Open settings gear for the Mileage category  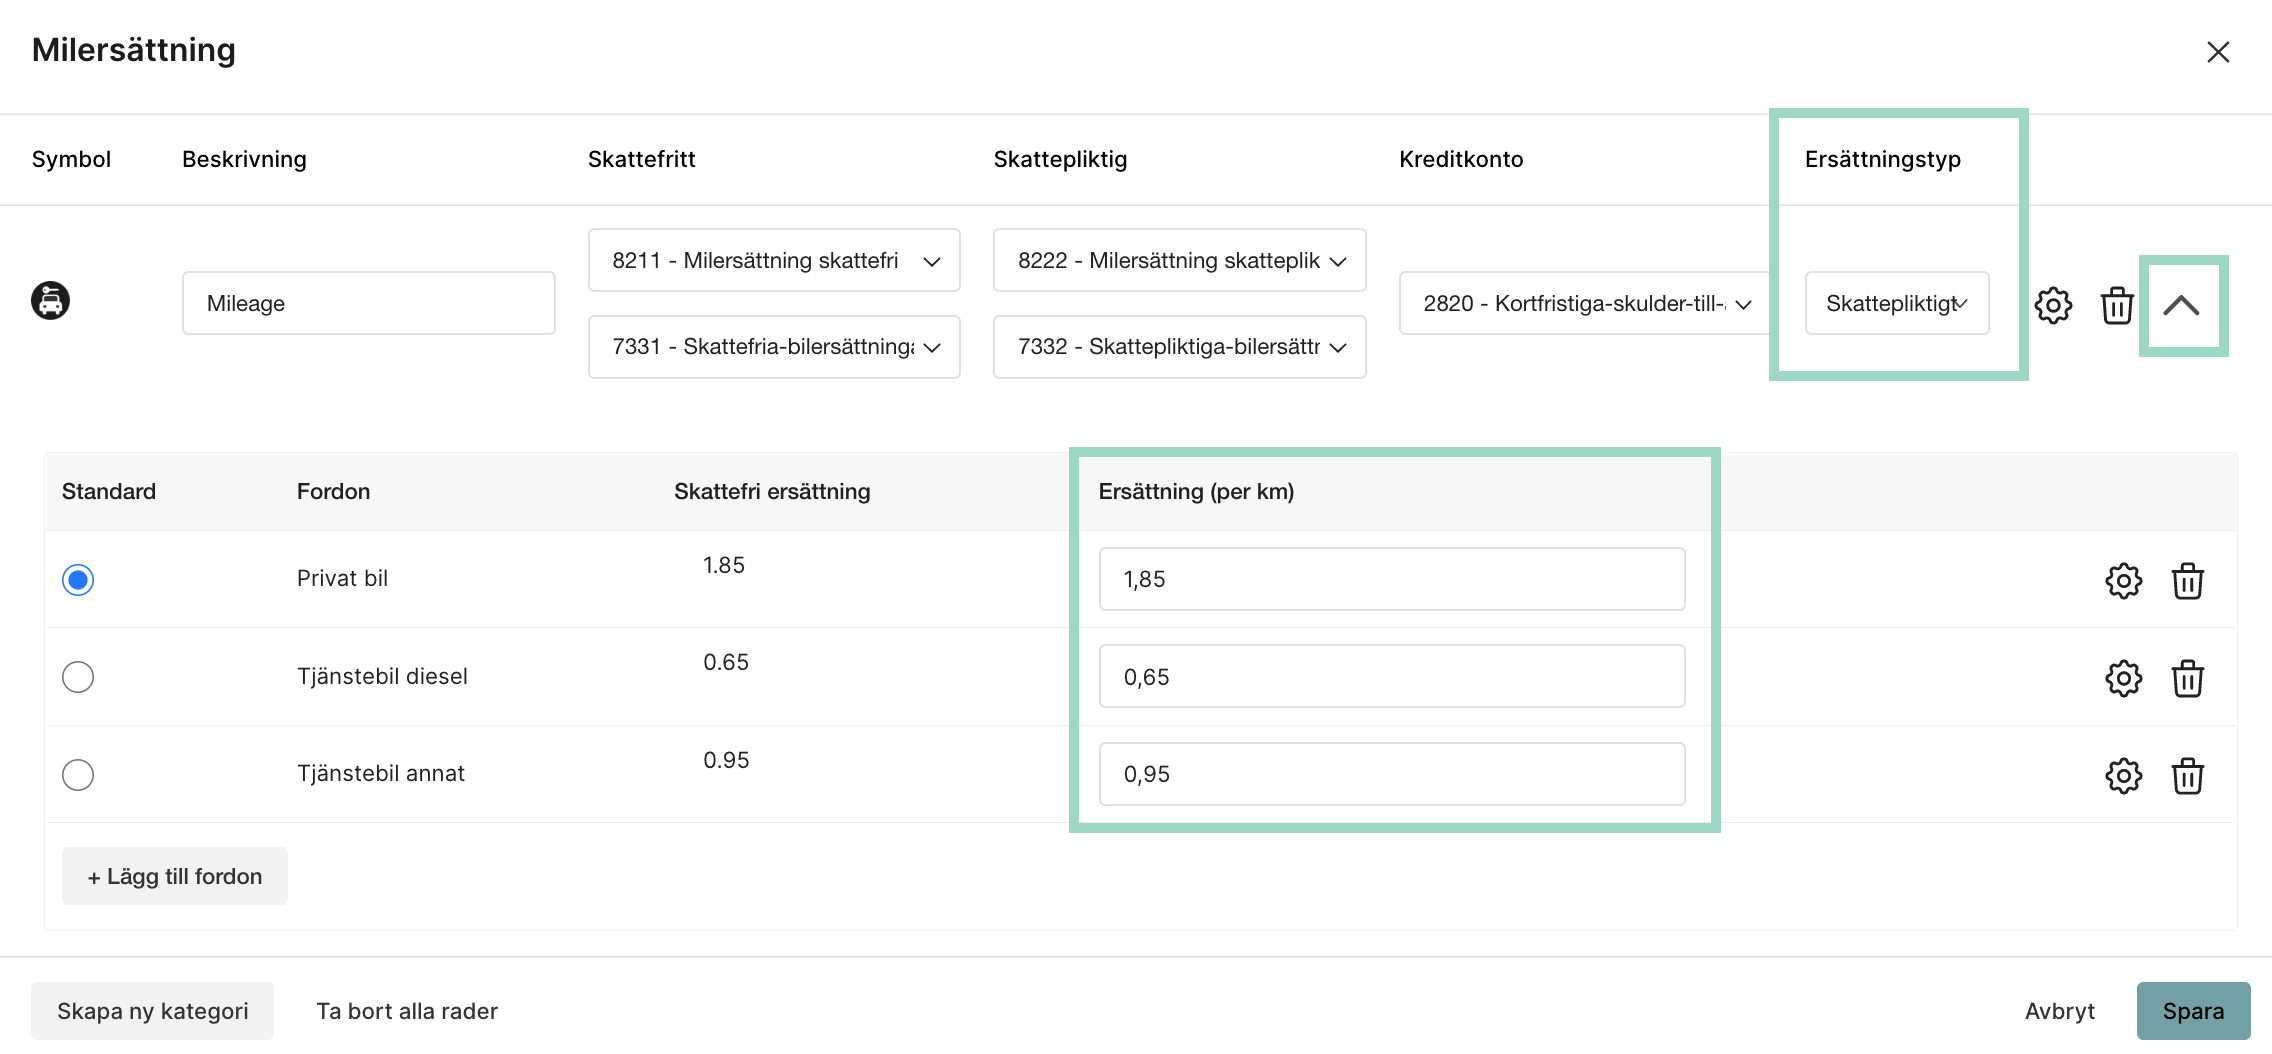[x=2053, y=305]
